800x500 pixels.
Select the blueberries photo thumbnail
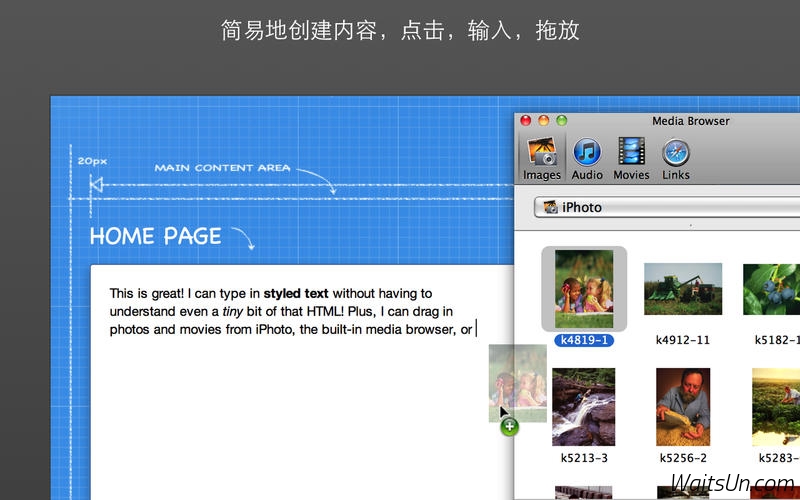tap(771, 289)
